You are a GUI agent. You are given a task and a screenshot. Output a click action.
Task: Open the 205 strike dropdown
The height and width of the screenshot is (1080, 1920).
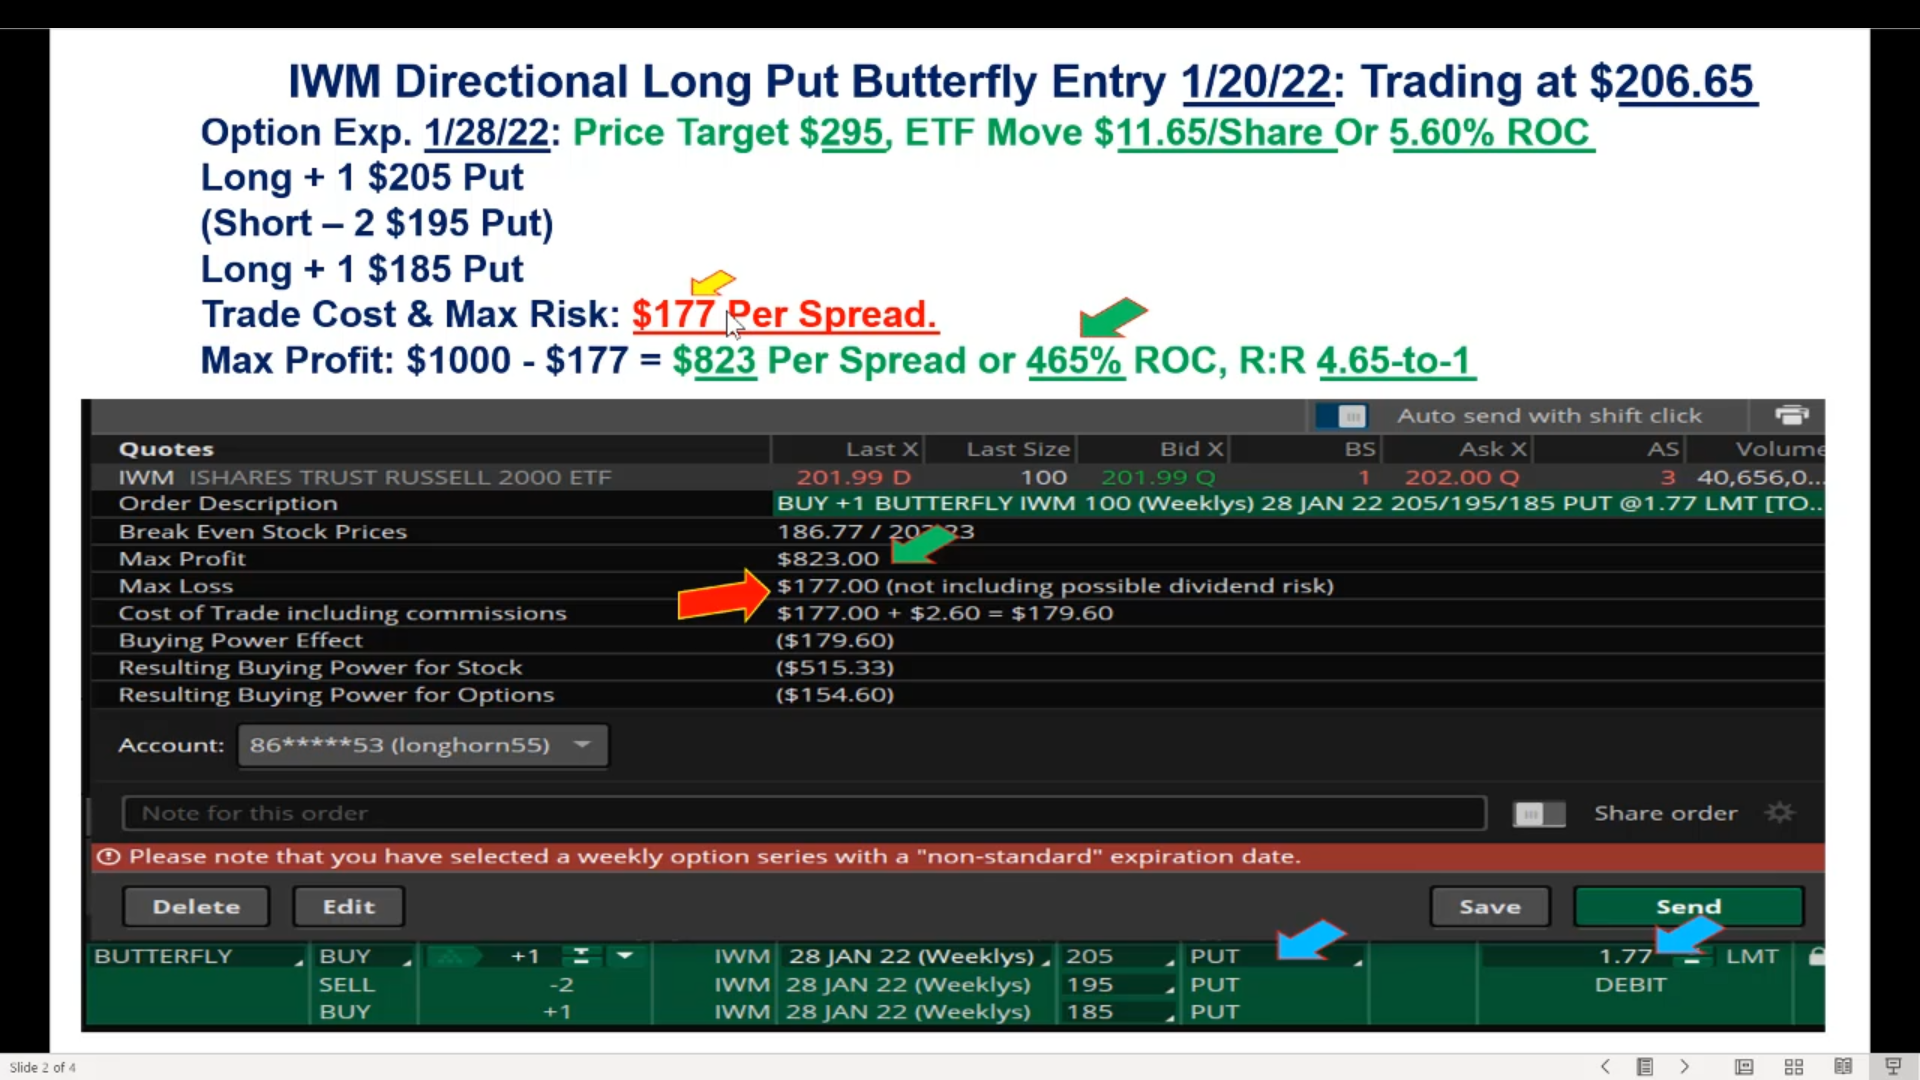coord(1118,957)
